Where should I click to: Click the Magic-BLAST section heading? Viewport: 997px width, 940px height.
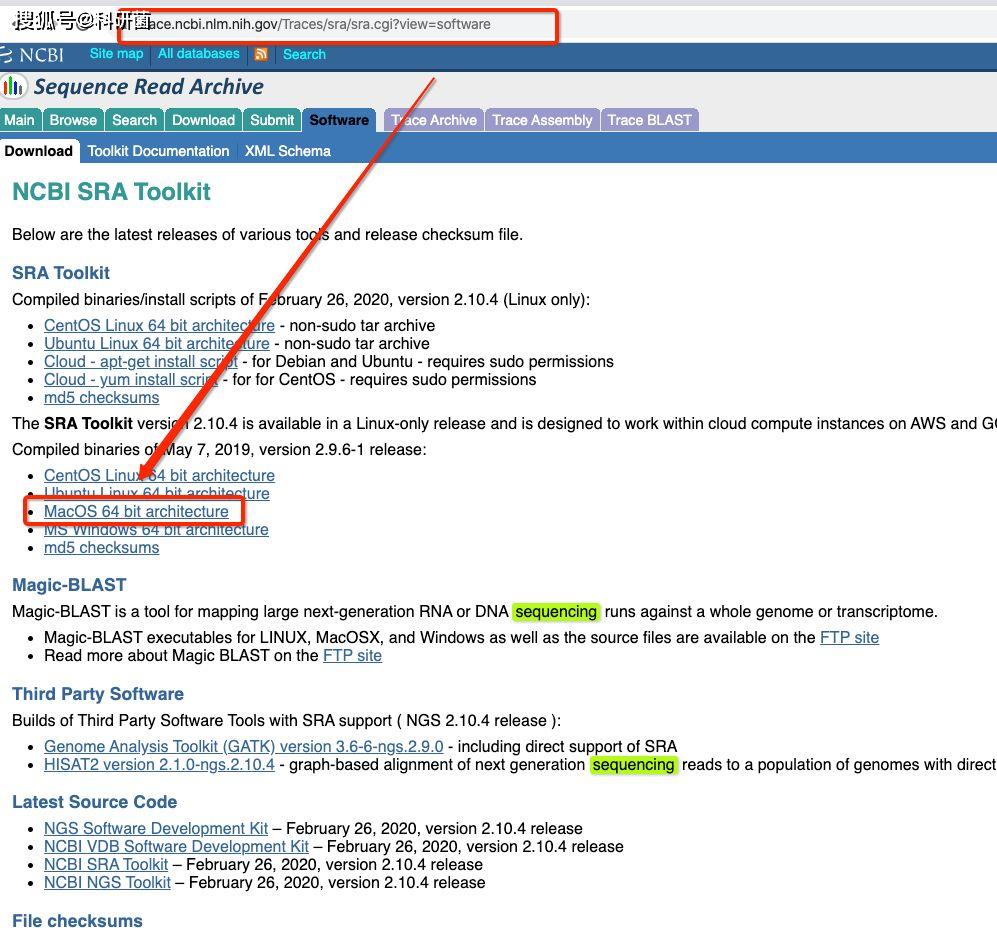(69, 585)
